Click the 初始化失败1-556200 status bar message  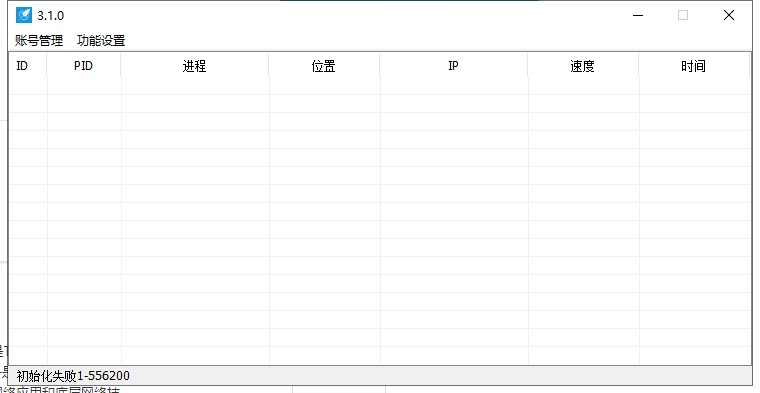click(x=73, y=376)
